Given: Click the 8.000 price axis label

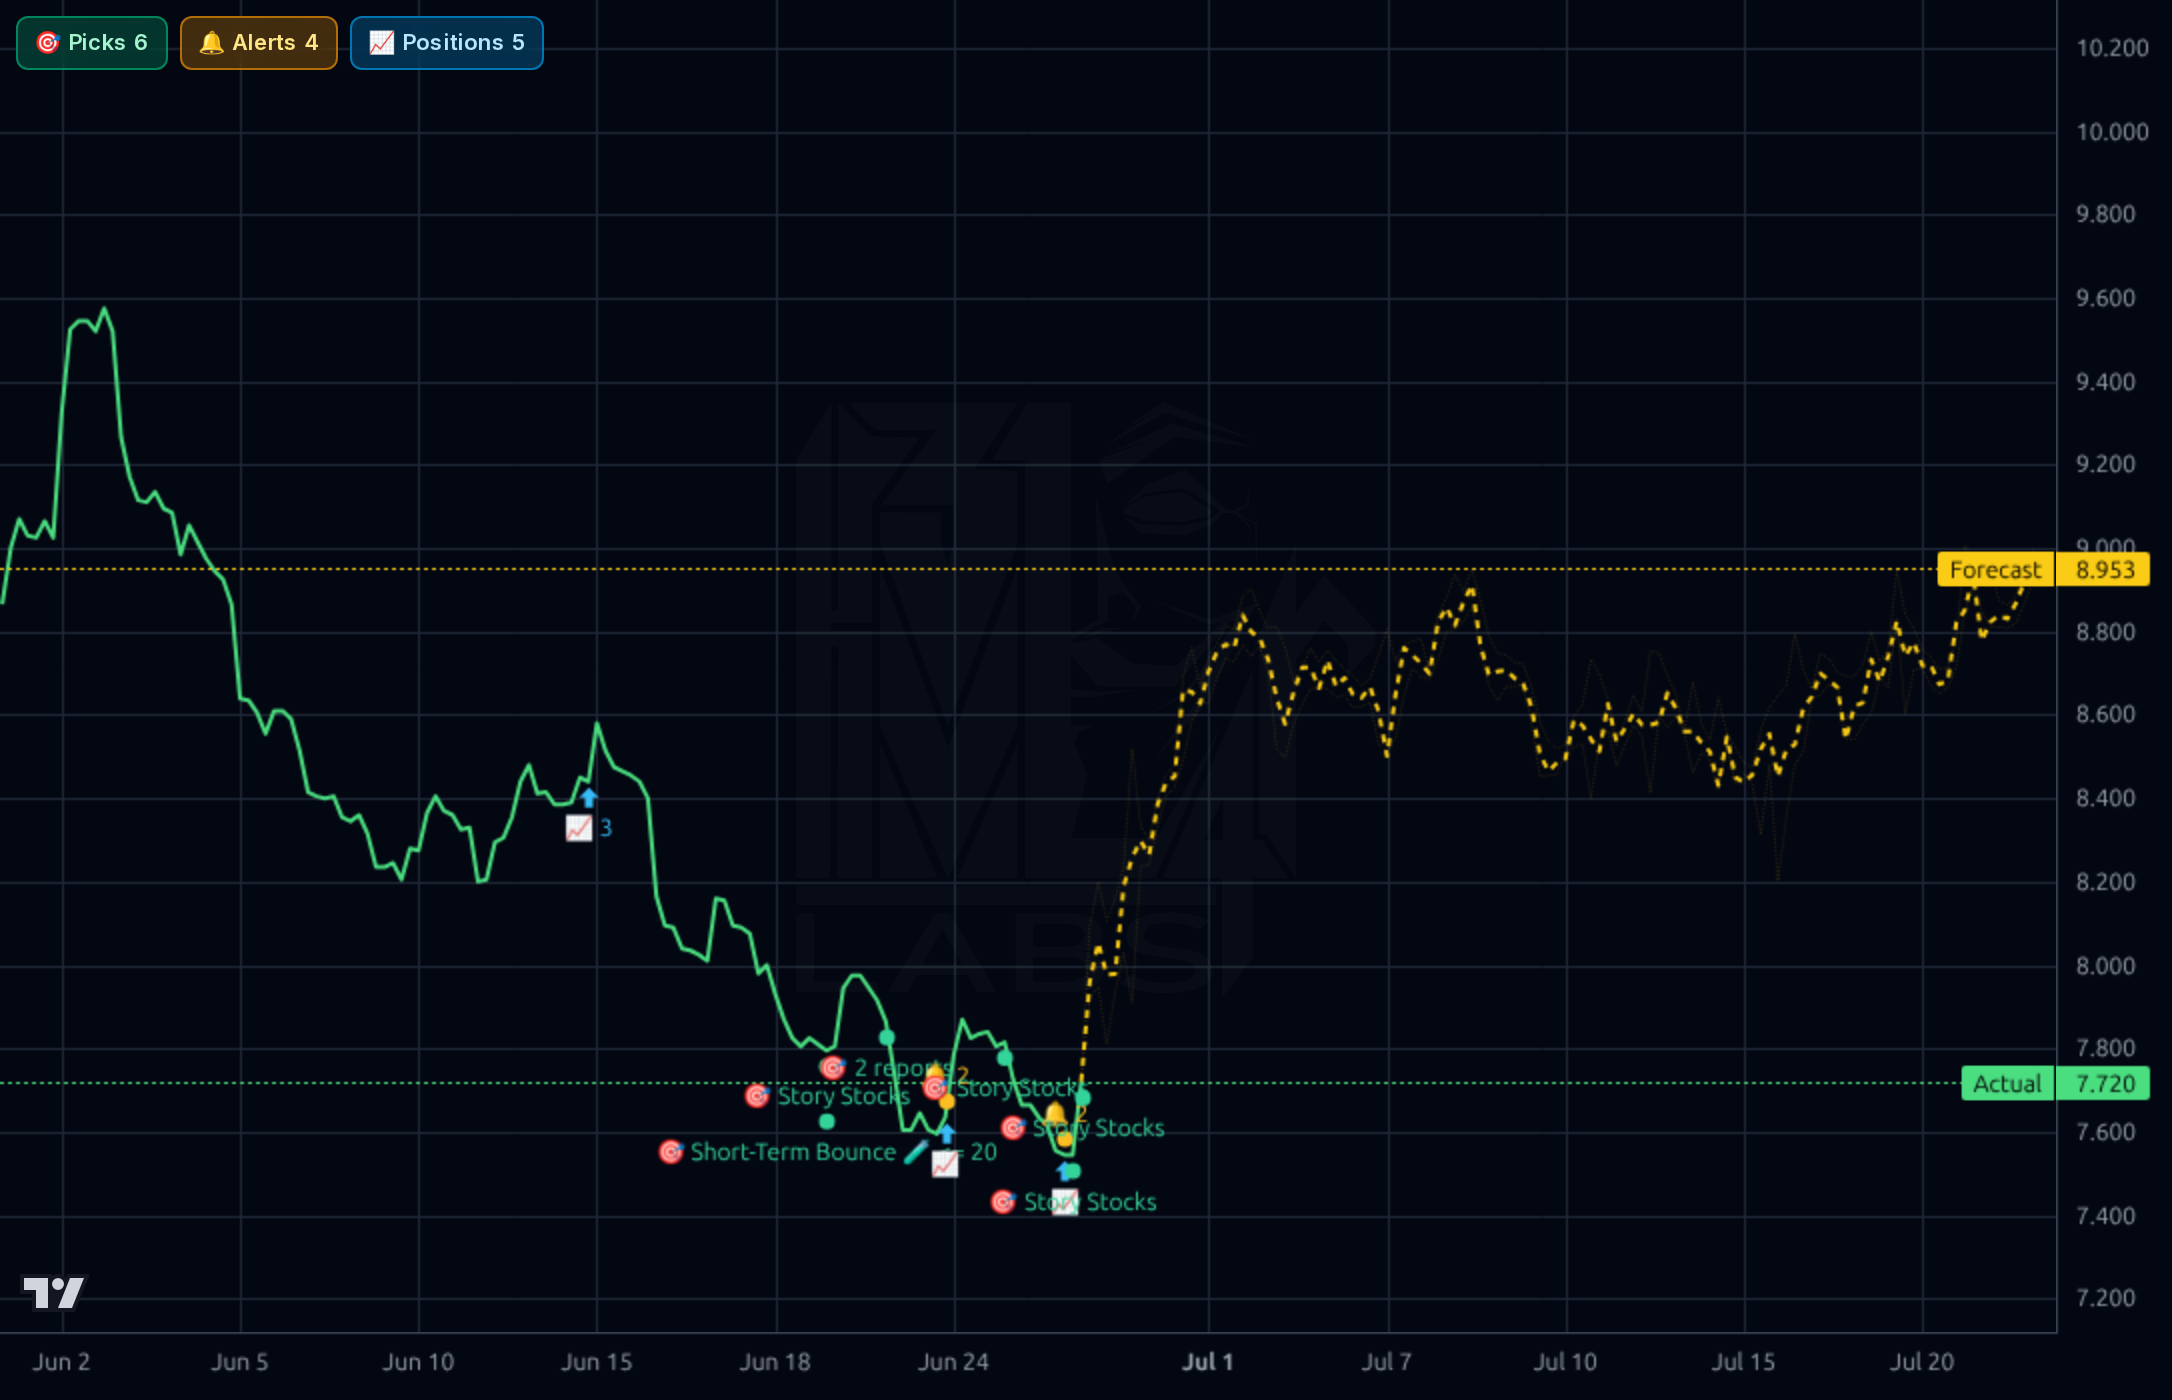Looking at the screenshot, I should click(2106, 966).
